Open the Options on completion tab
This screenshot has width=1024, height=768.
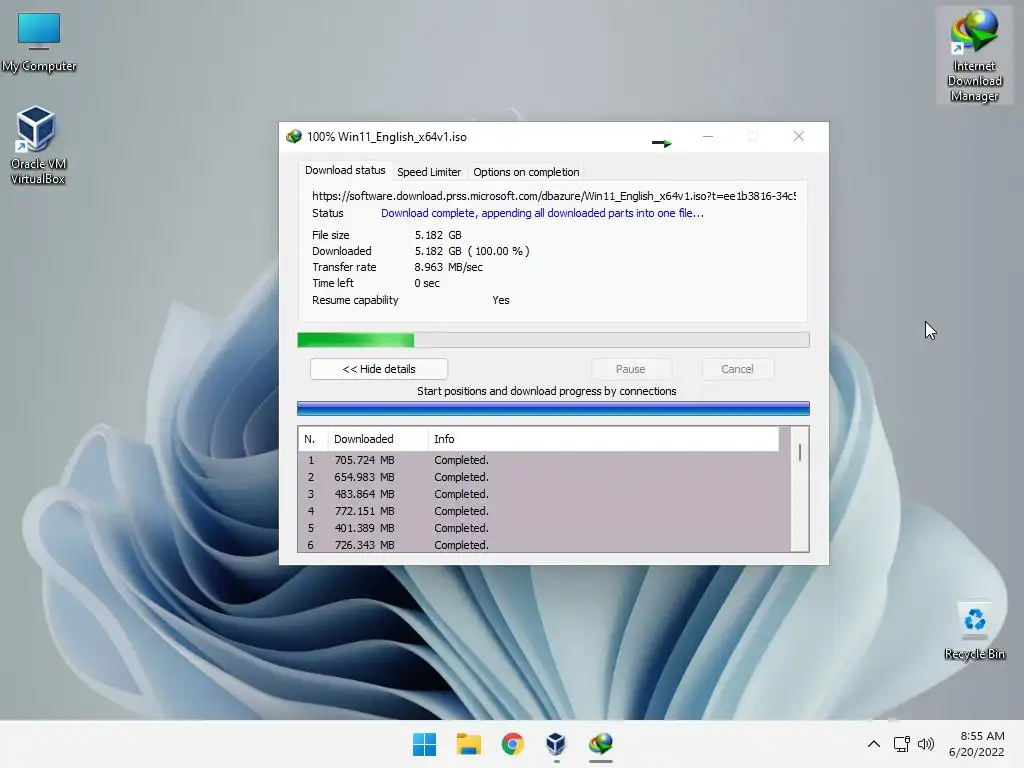[x=526, y=172]
